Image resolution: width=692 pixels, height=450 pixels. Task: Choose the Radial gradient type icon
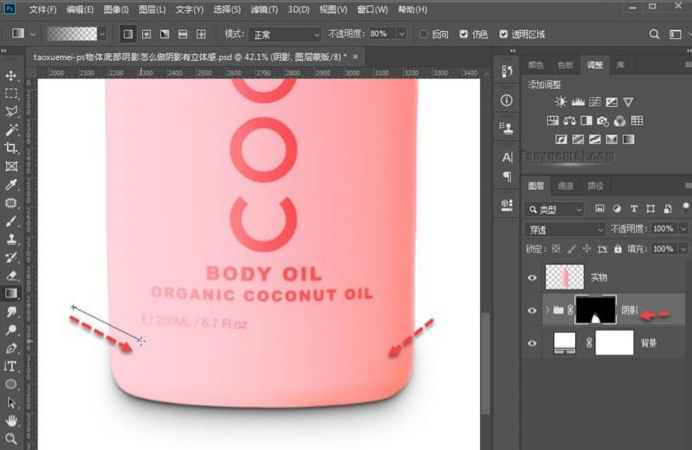[x=147, y=34]
